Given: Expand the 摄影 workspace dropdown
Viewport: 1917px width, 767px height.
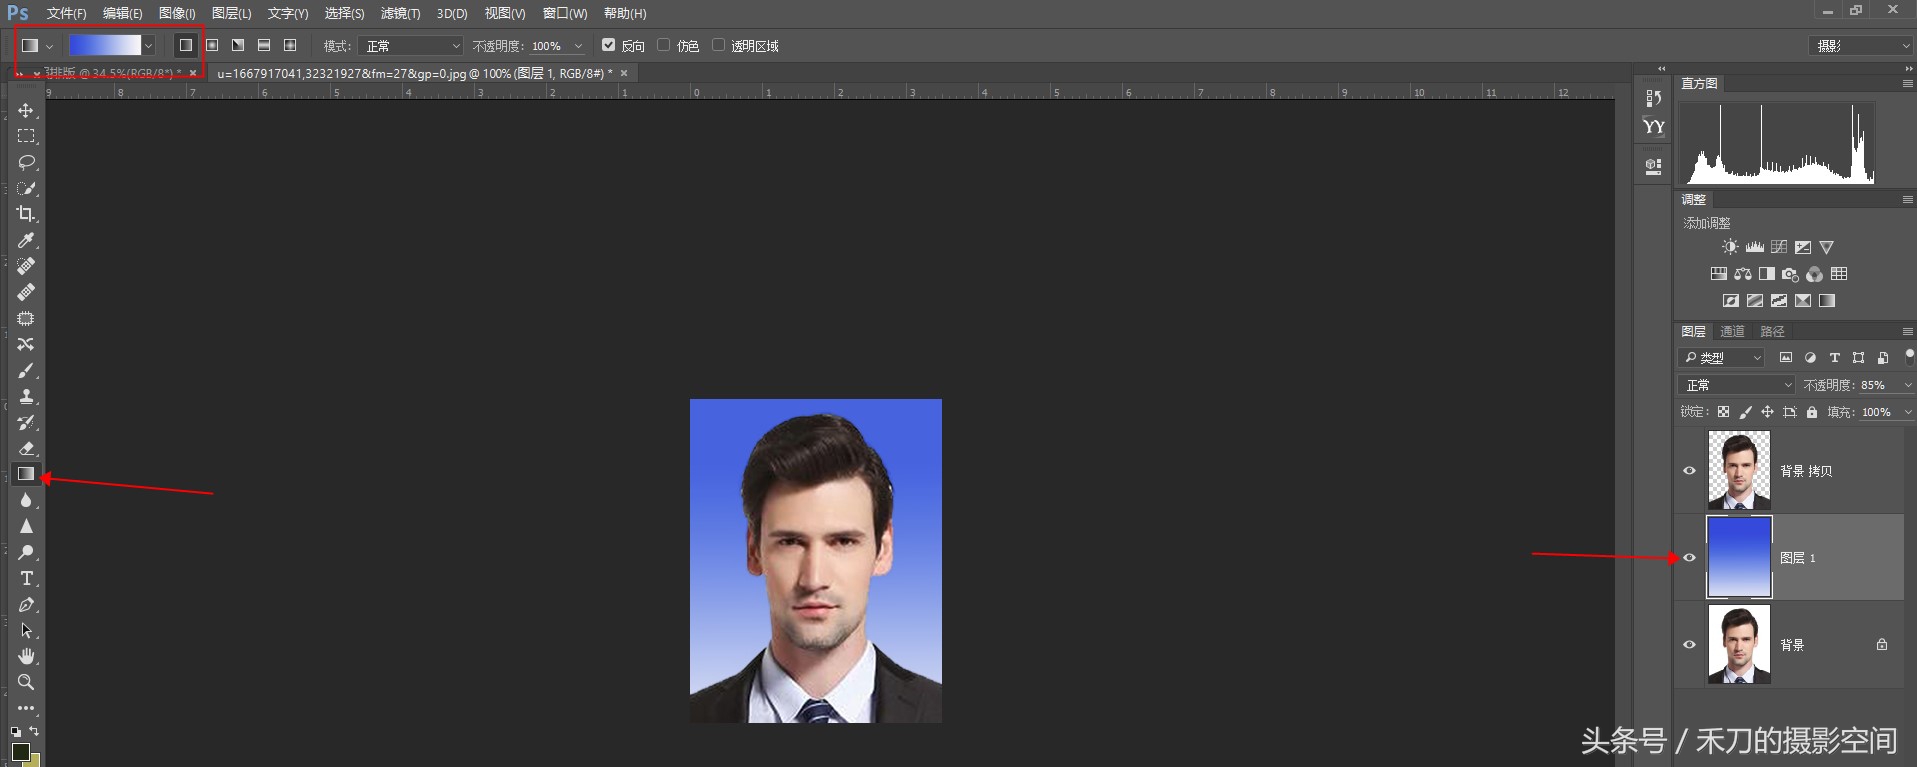Looking at the screenshot, I should 1861,46.
